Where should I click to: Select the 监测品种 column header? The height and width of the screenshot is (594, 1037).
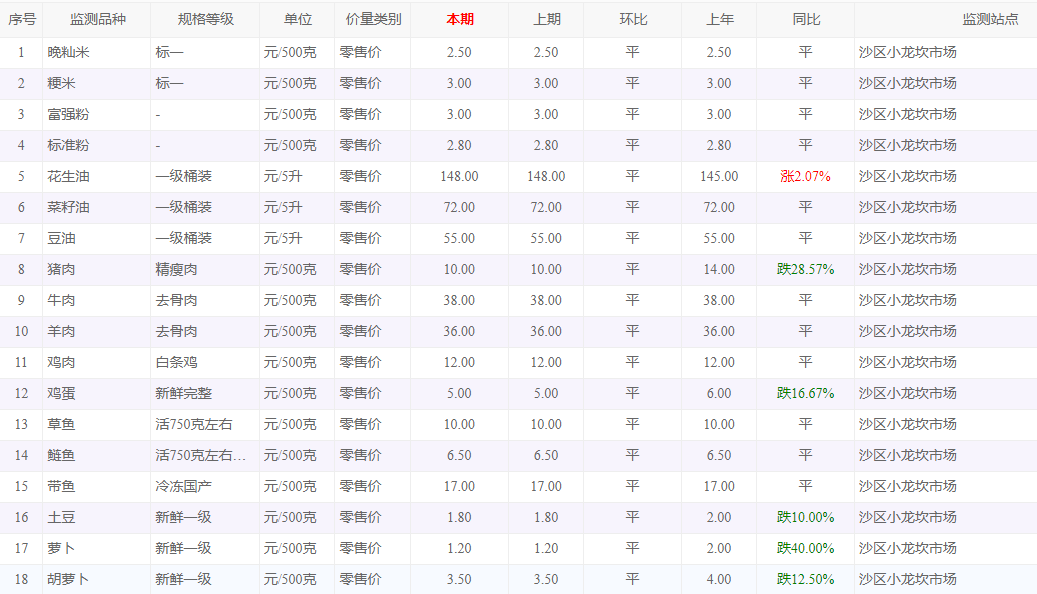(x=97, y=20)
